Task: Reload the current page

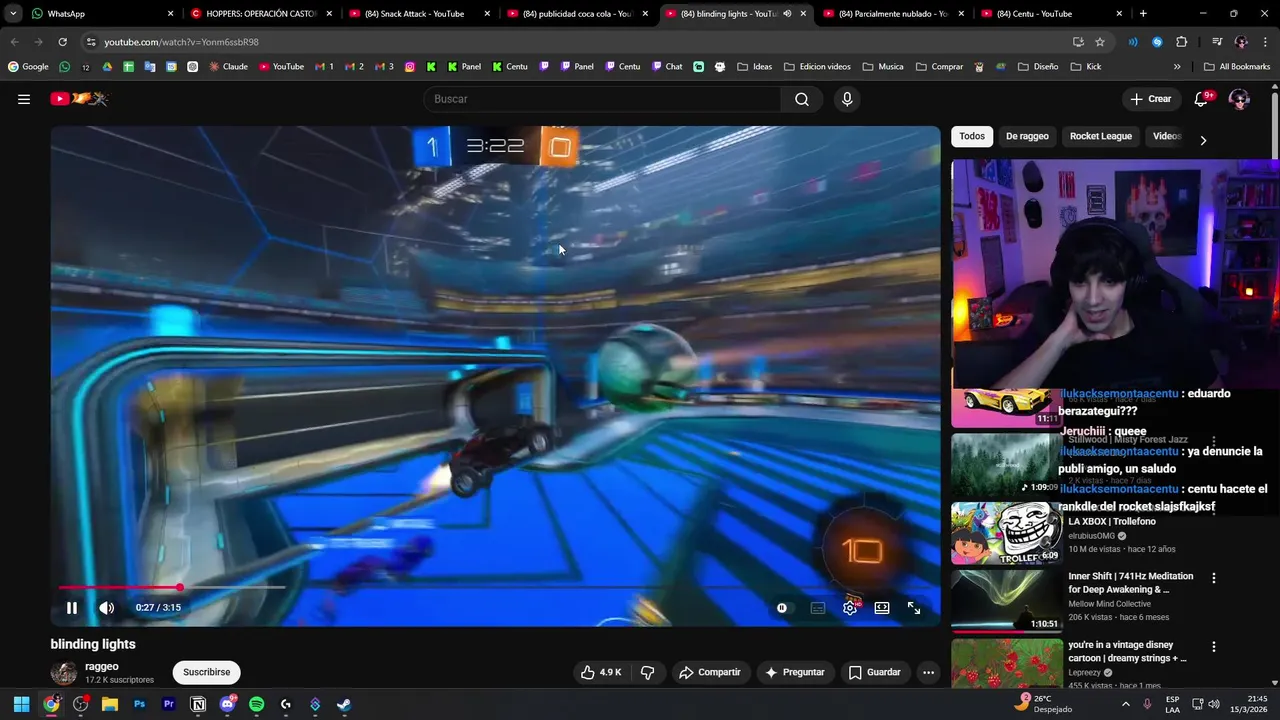Action: pos(62,42)
